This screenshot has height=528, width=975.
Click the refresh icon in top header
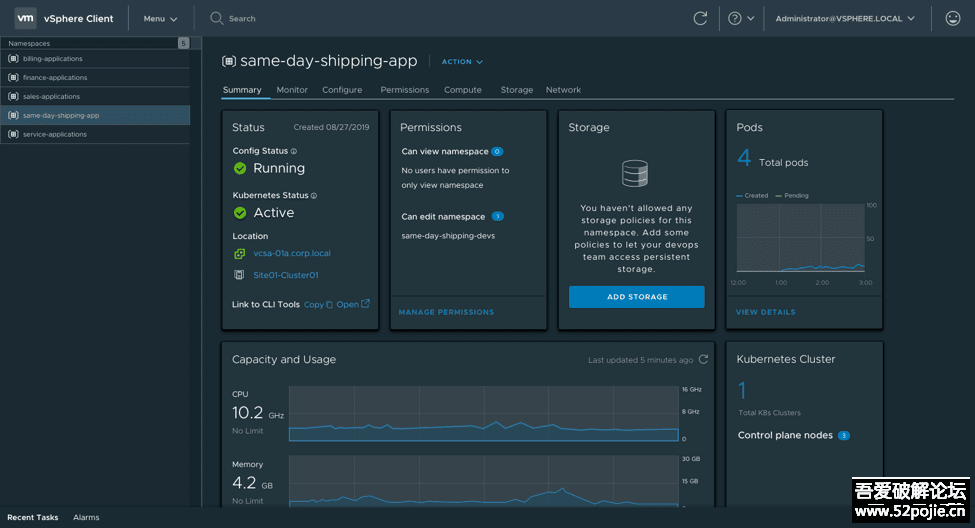pyautogui.click(x=700, y=18)
